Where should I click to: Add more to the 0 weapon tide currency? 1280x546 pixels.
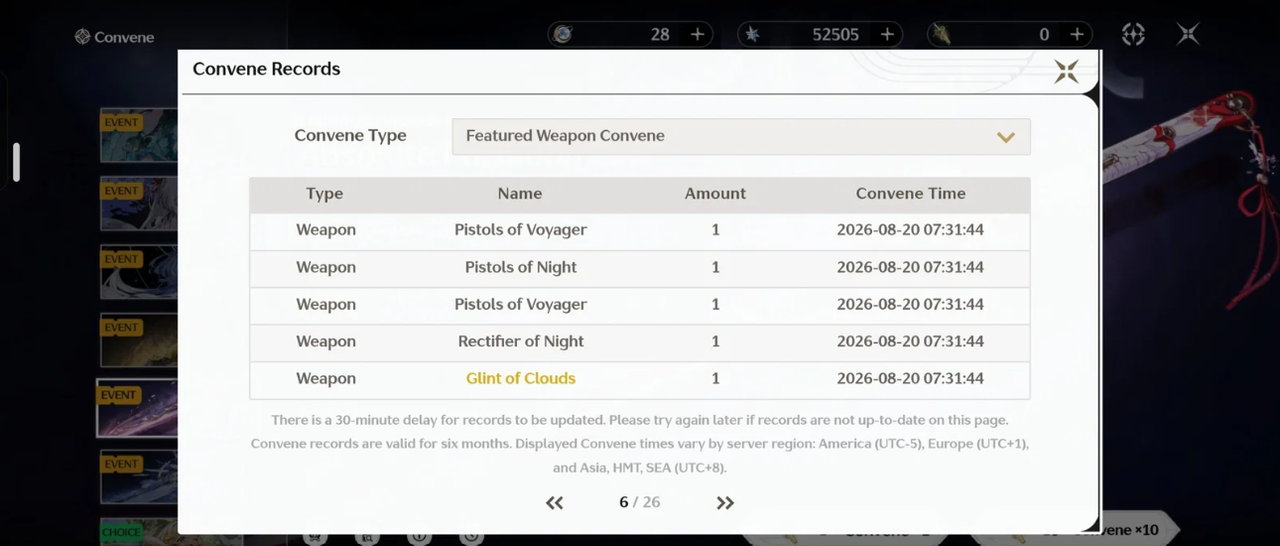click(1077, 34)
